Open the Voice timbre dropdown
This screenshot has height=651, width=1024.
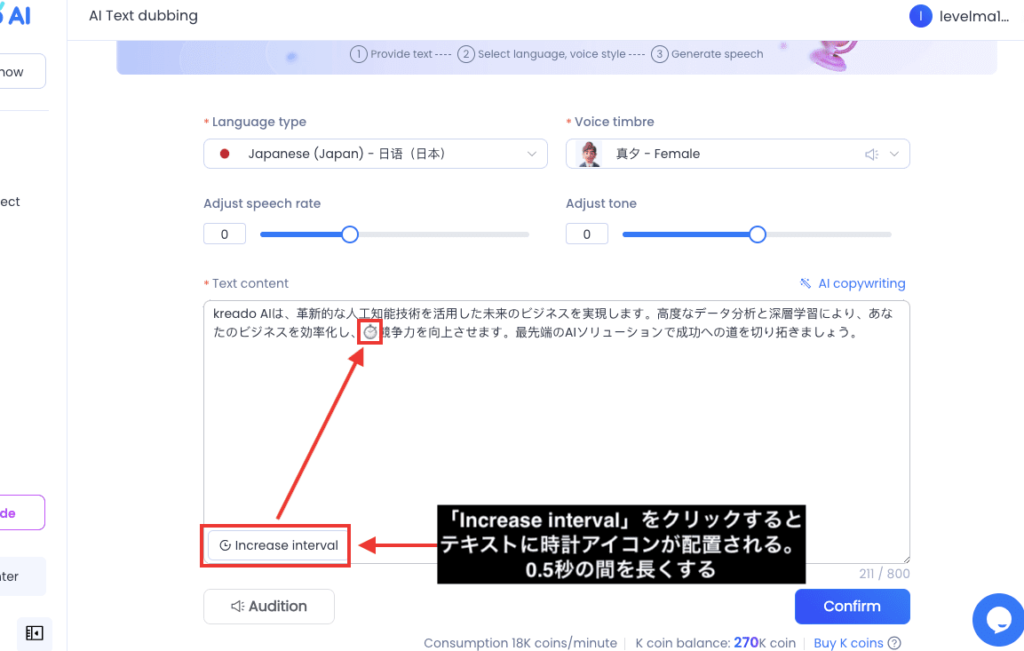pyautogui.click(x=737, y=154)
